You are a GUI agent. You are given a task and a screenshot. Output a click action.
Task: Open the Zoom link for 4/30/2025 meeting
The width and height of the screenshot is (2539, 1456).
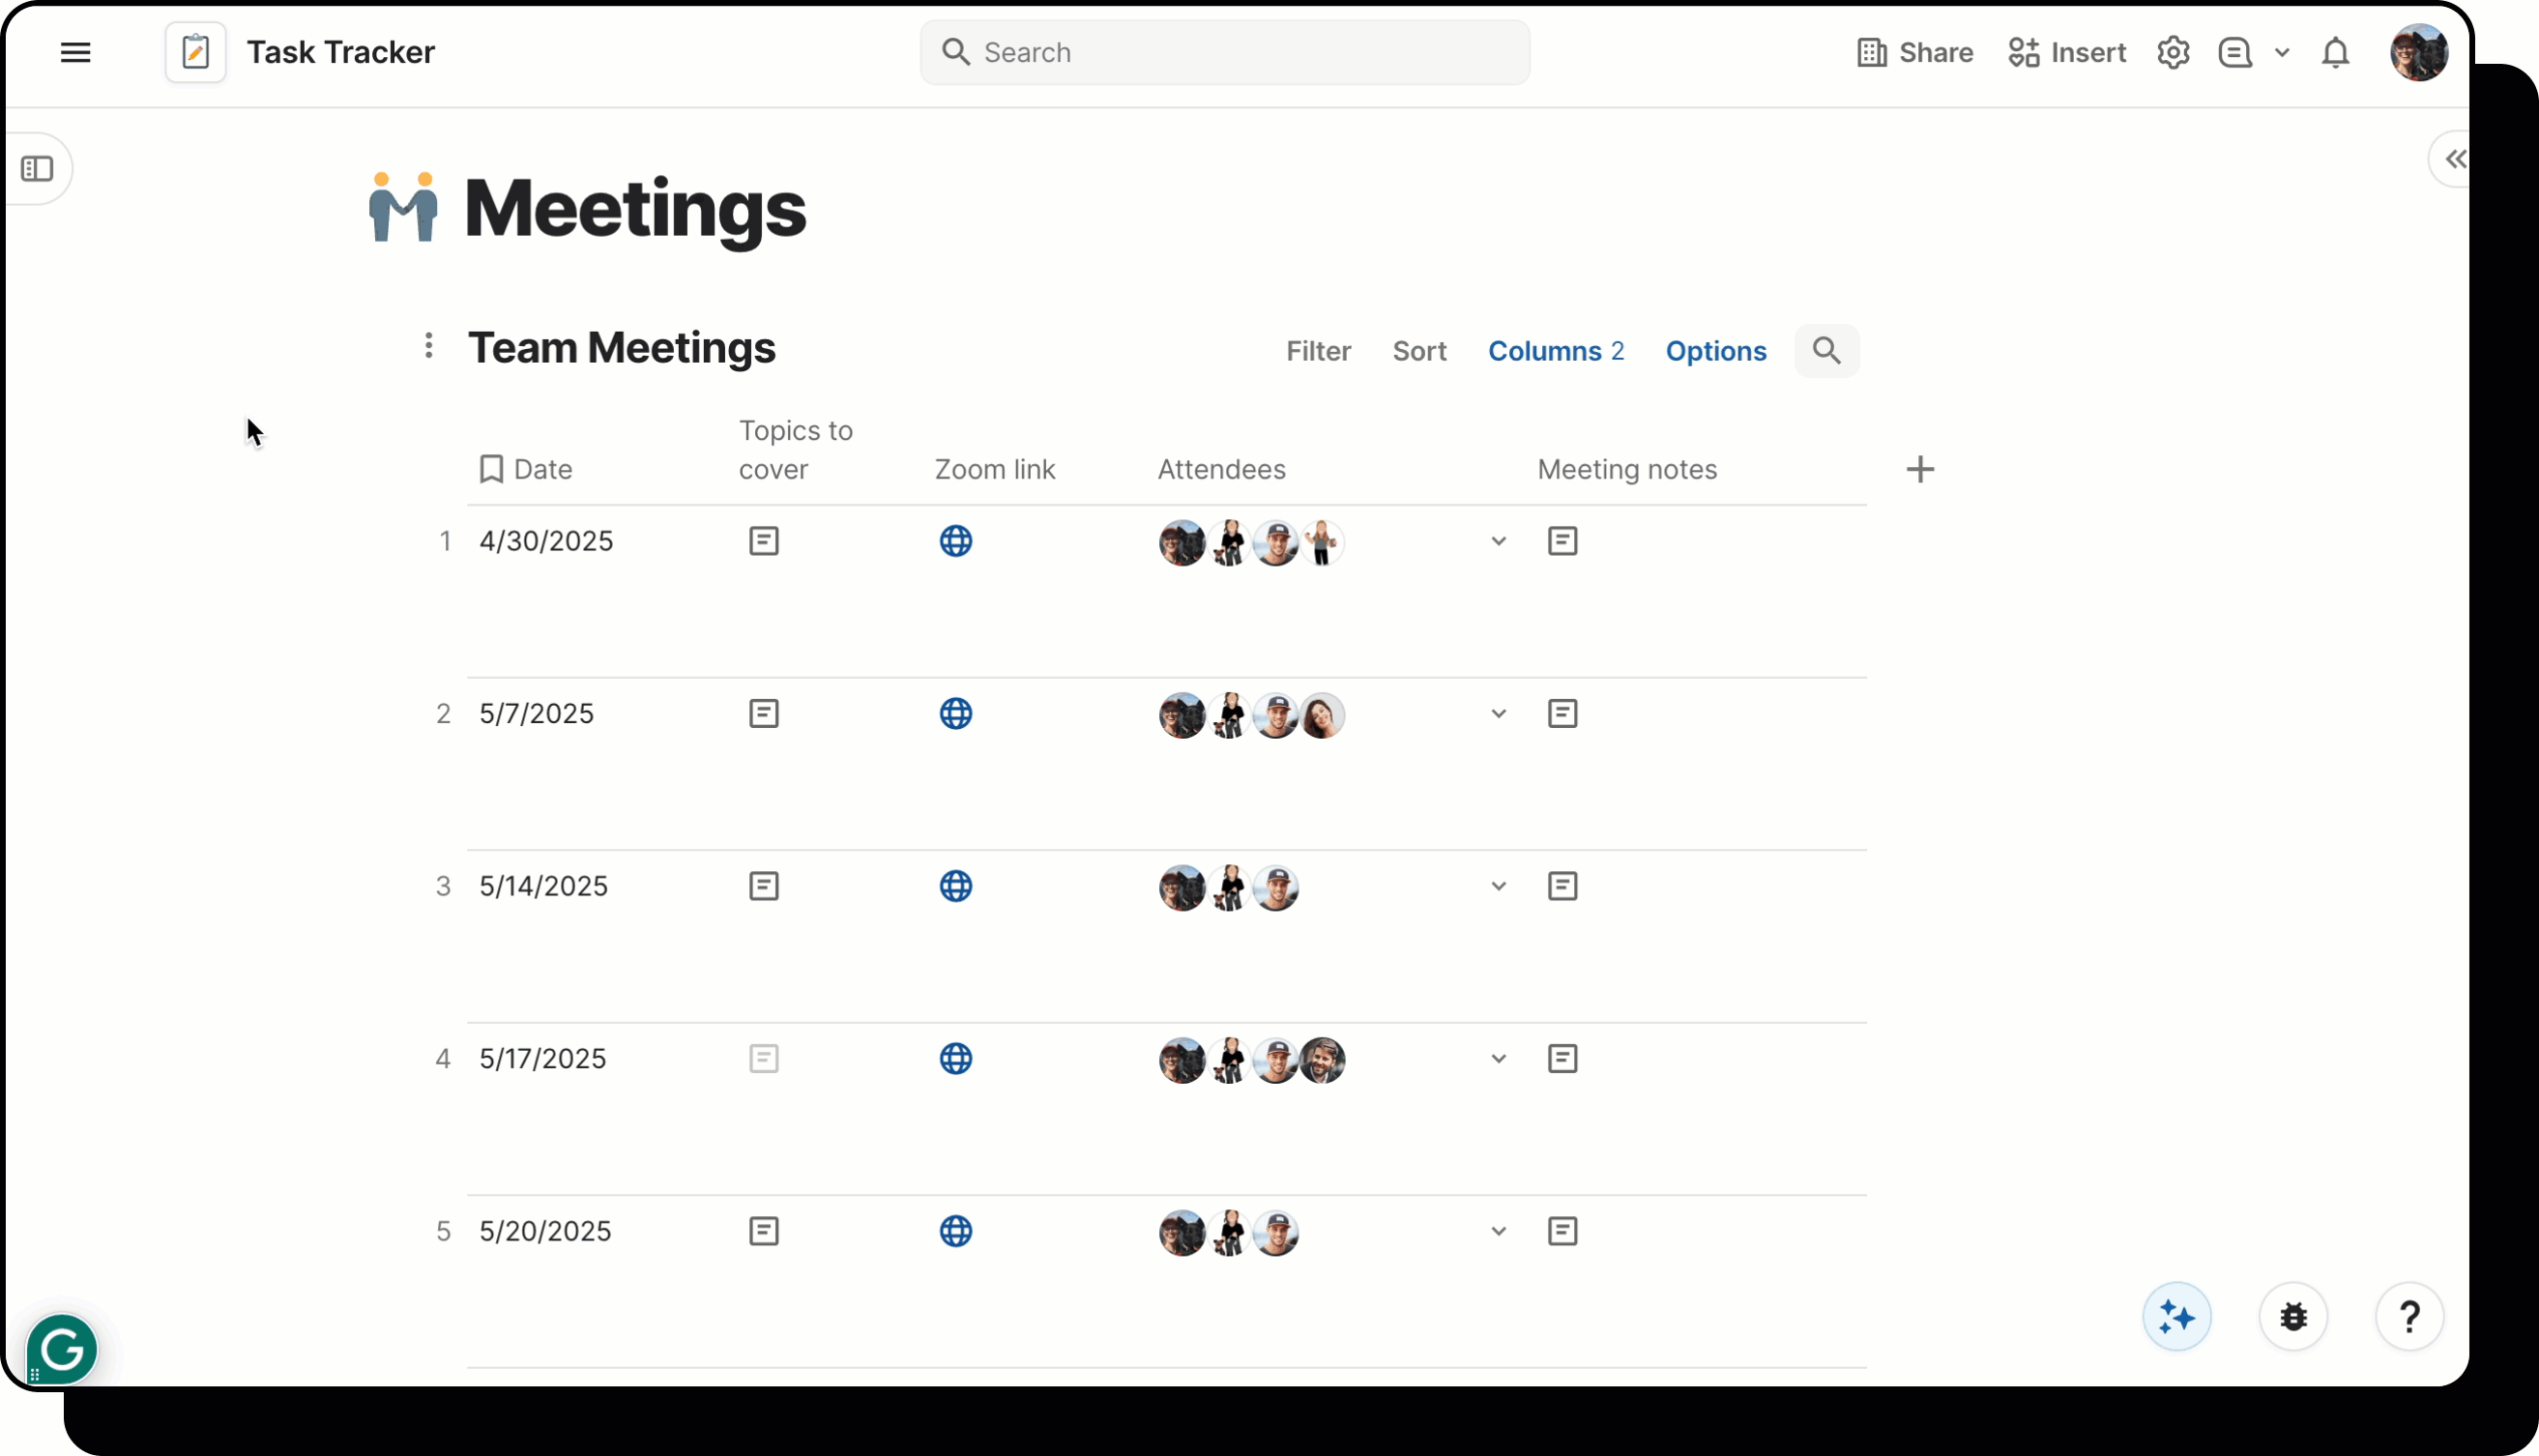956,541
